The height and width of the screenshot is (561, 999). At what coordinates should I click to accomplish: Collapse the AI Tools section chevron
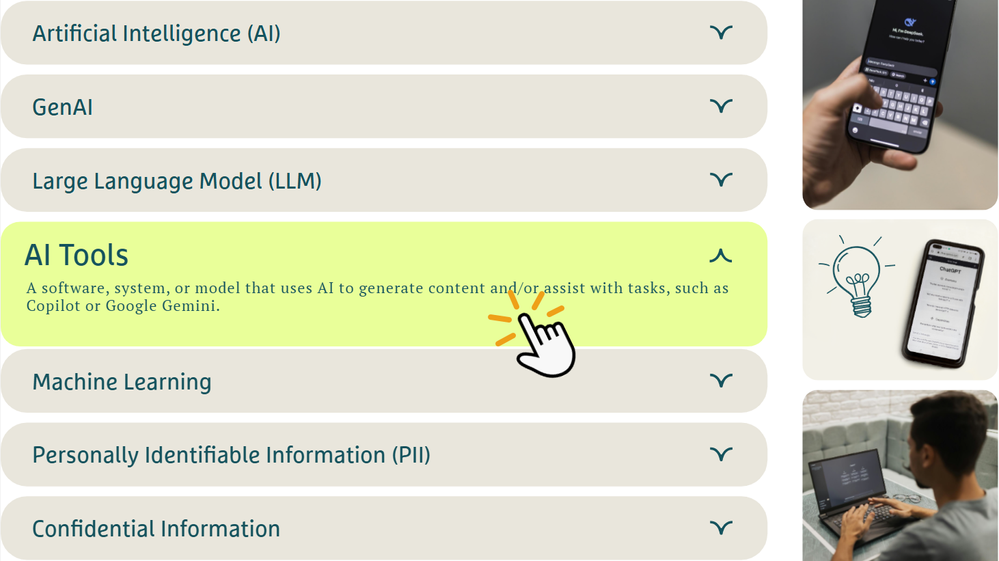[720, 255]
